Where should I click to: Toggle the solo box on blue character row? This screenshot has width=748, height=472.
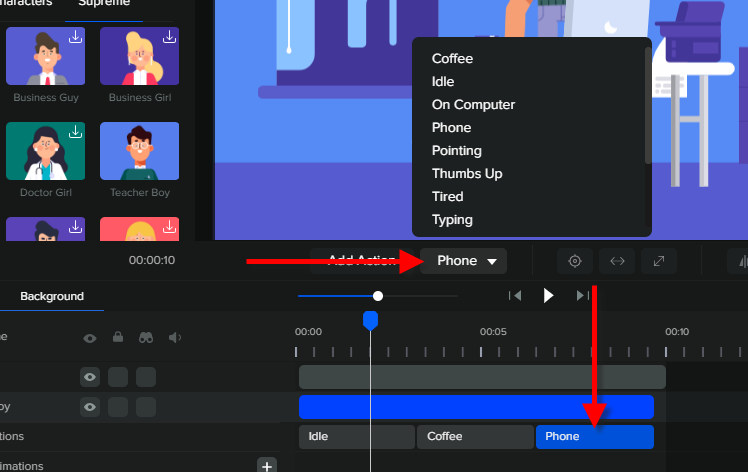146,407
